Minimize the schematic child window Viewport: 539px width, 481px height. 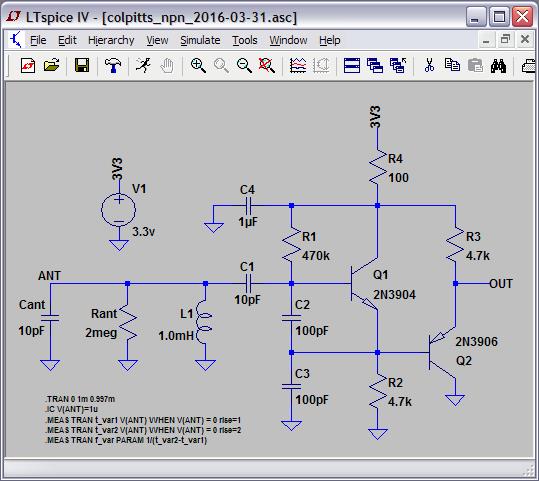[486, 40]
